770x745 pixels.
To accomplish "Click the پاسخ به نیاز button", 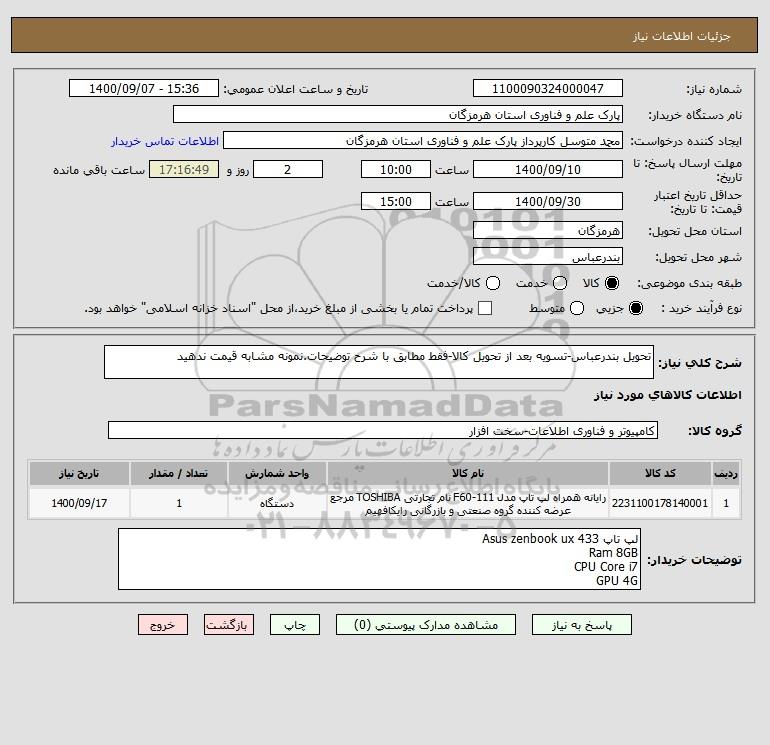I will (x=581, y=625).
